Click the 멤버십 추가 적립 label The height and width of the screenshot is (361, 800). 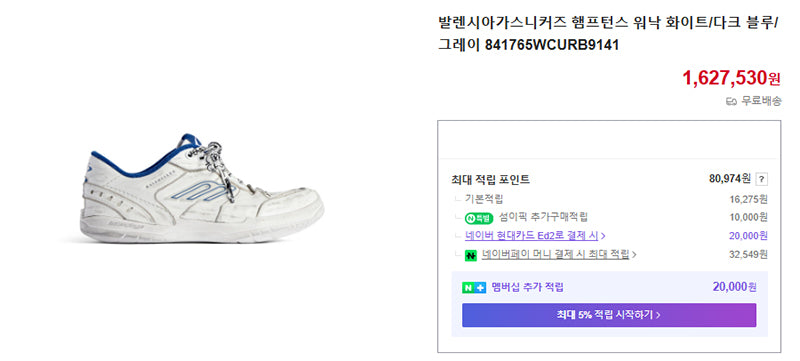pos(528,287)
